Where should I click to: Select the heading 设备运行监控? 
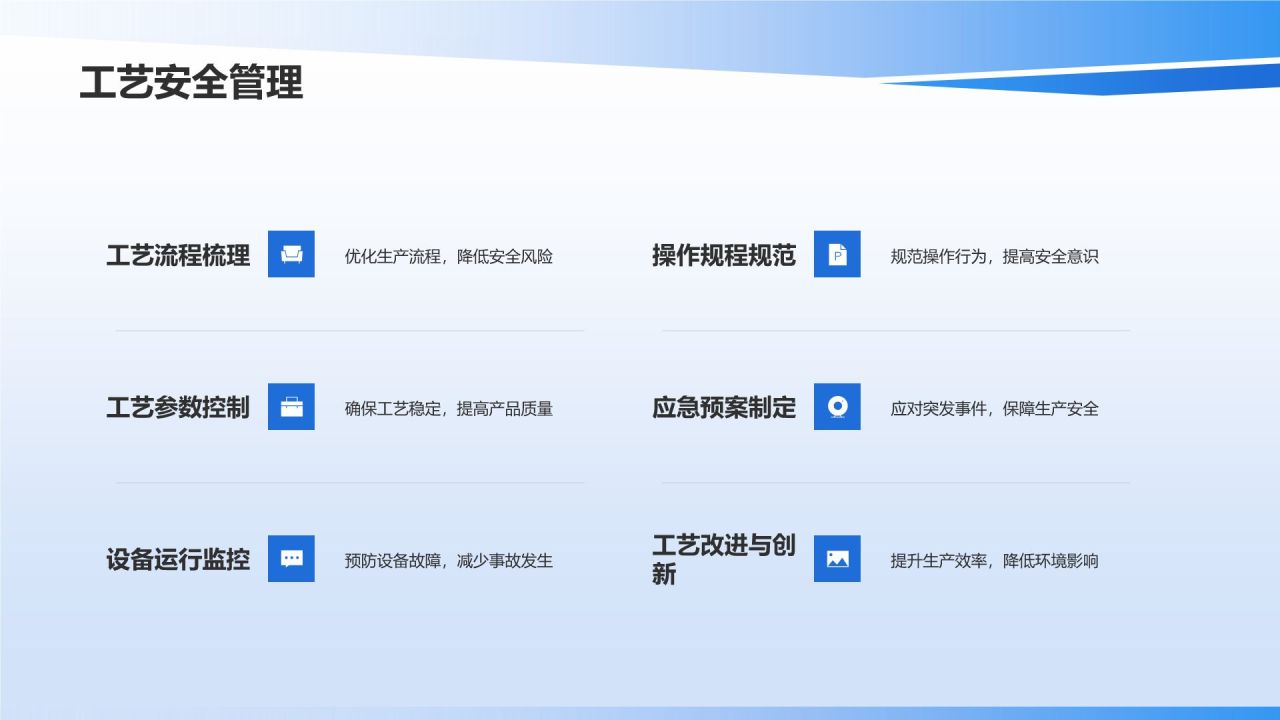point(178,559)
